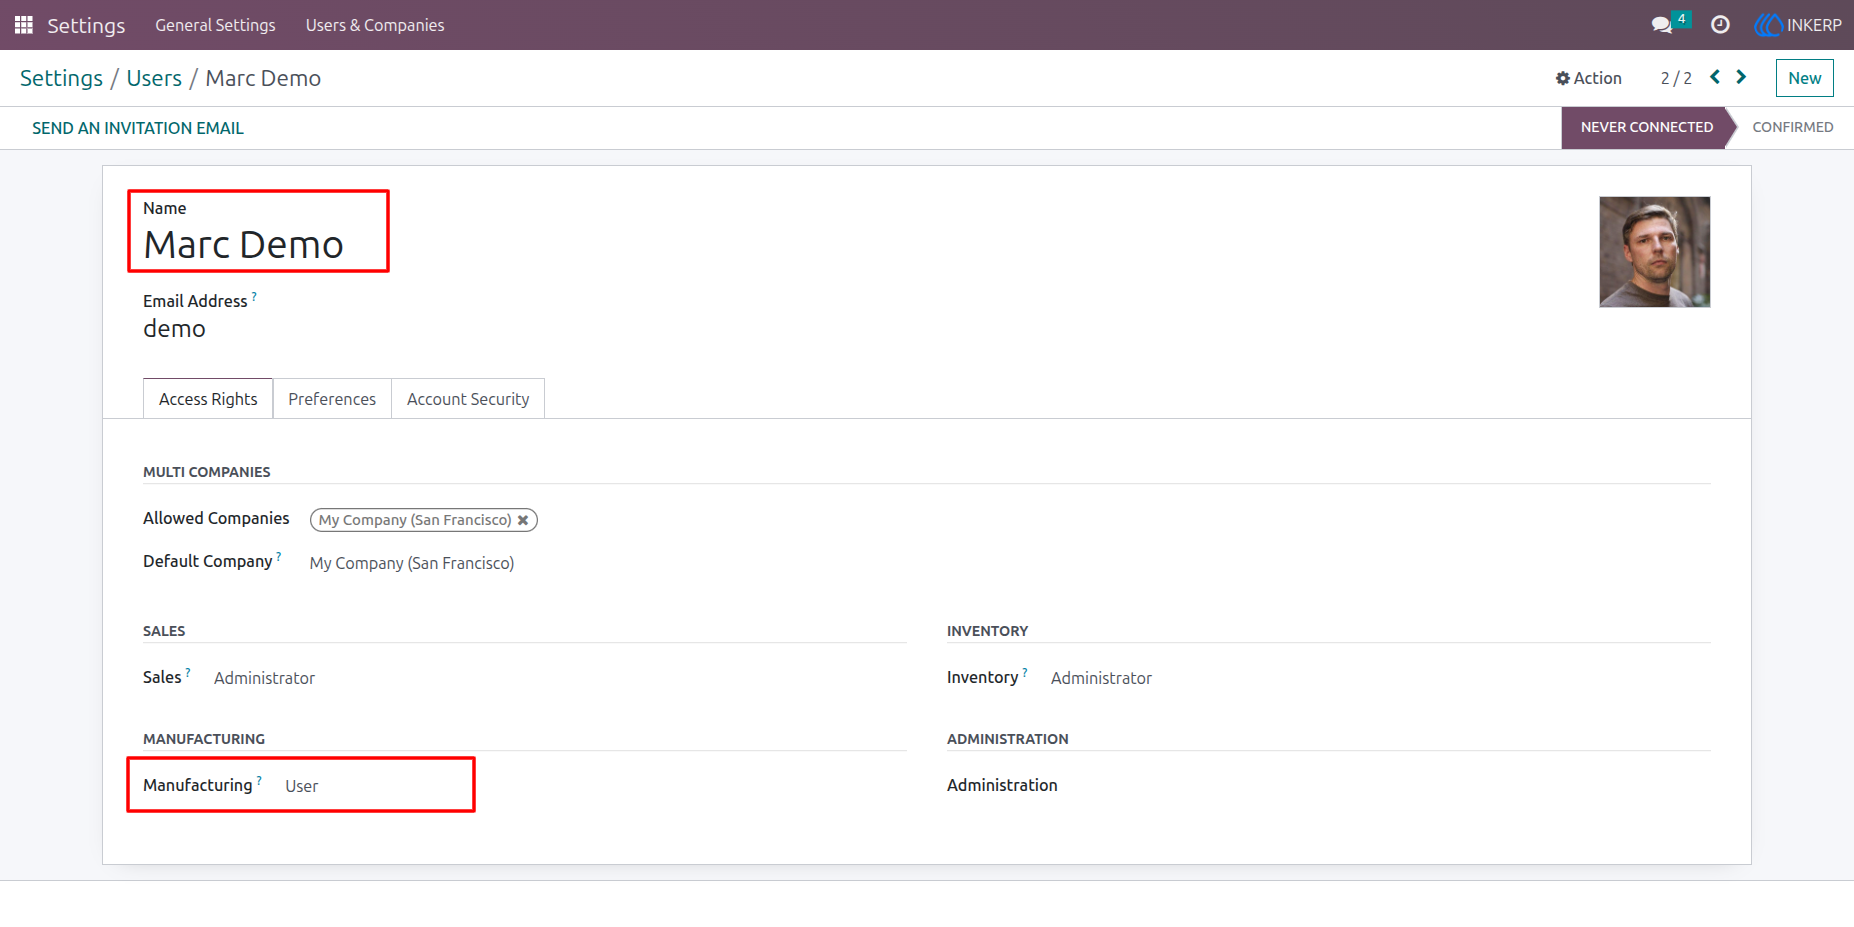Create a New user record
The image size is (1854, 927).
pos(1804,78)
